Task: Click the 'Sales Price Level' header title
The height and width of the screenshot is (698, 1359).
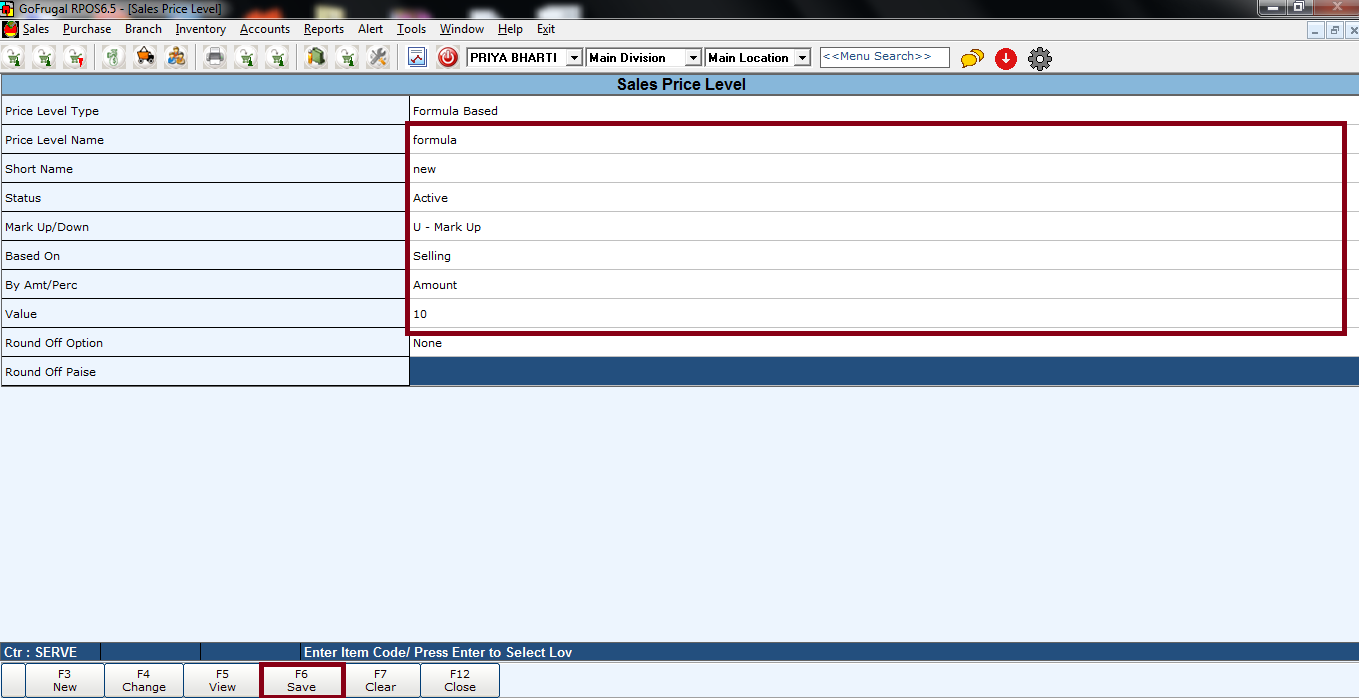Action: point(681,85)
